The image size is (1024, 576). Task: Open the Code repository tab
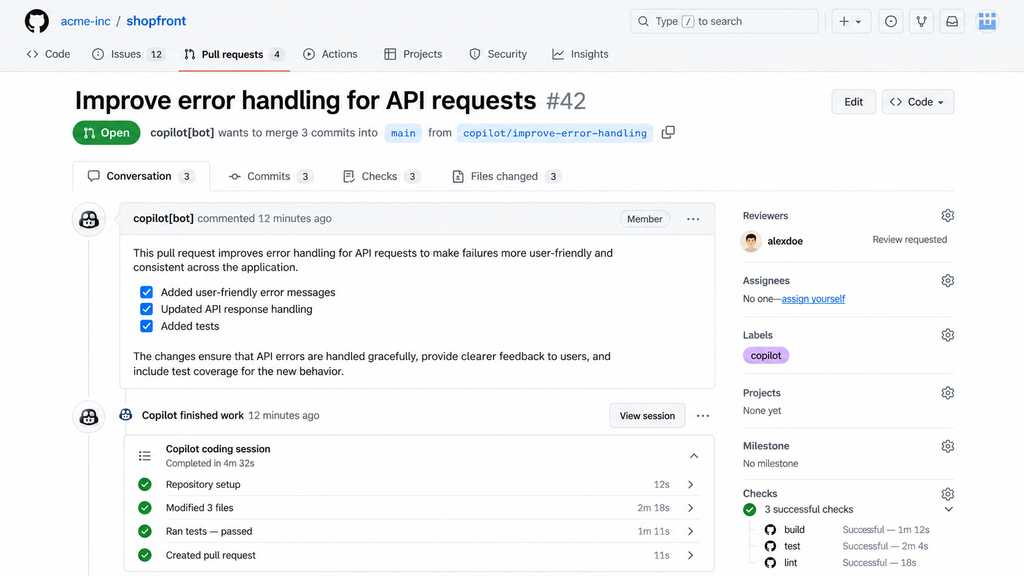[48, 54]
